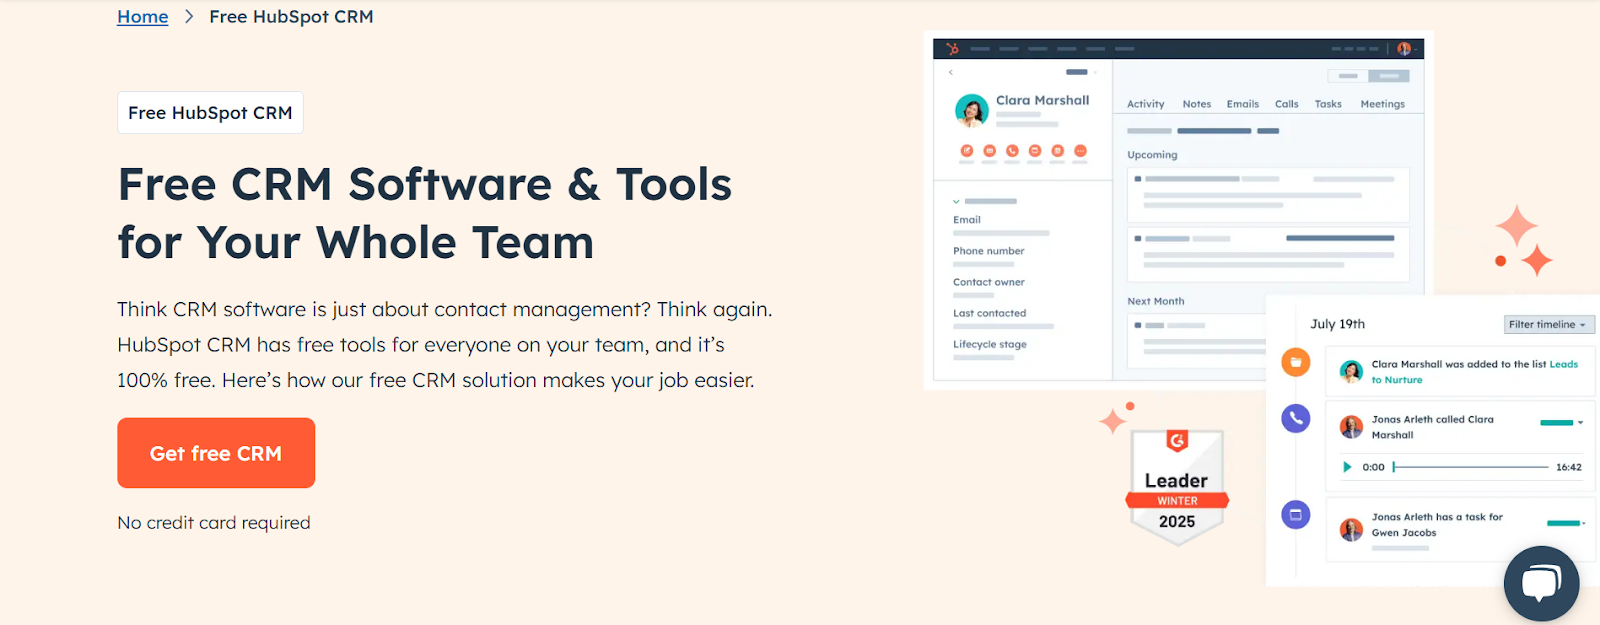The height and width of the screenshot is (625, 1600).
Task: Switch to the Tasks tab
Action: click(1328, 104)
